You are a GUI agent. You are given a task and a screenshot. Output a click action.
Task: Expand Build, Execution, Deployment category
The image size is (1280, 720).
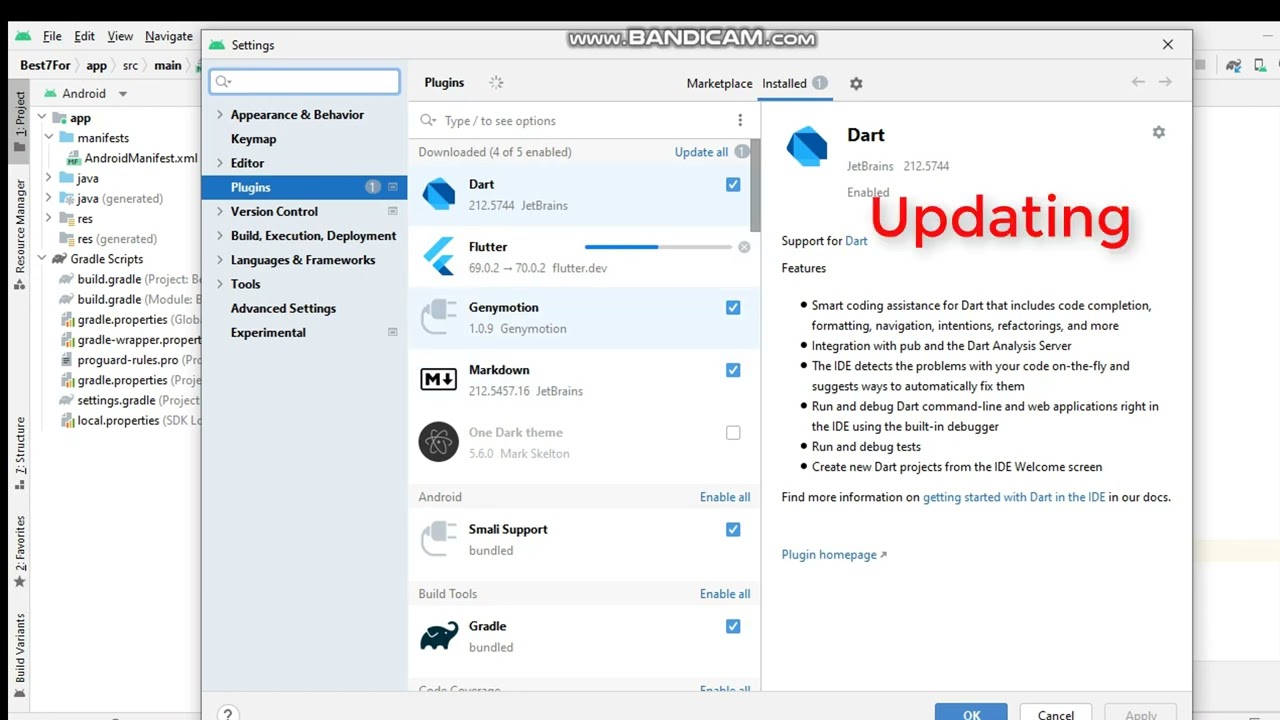(220, 236)
